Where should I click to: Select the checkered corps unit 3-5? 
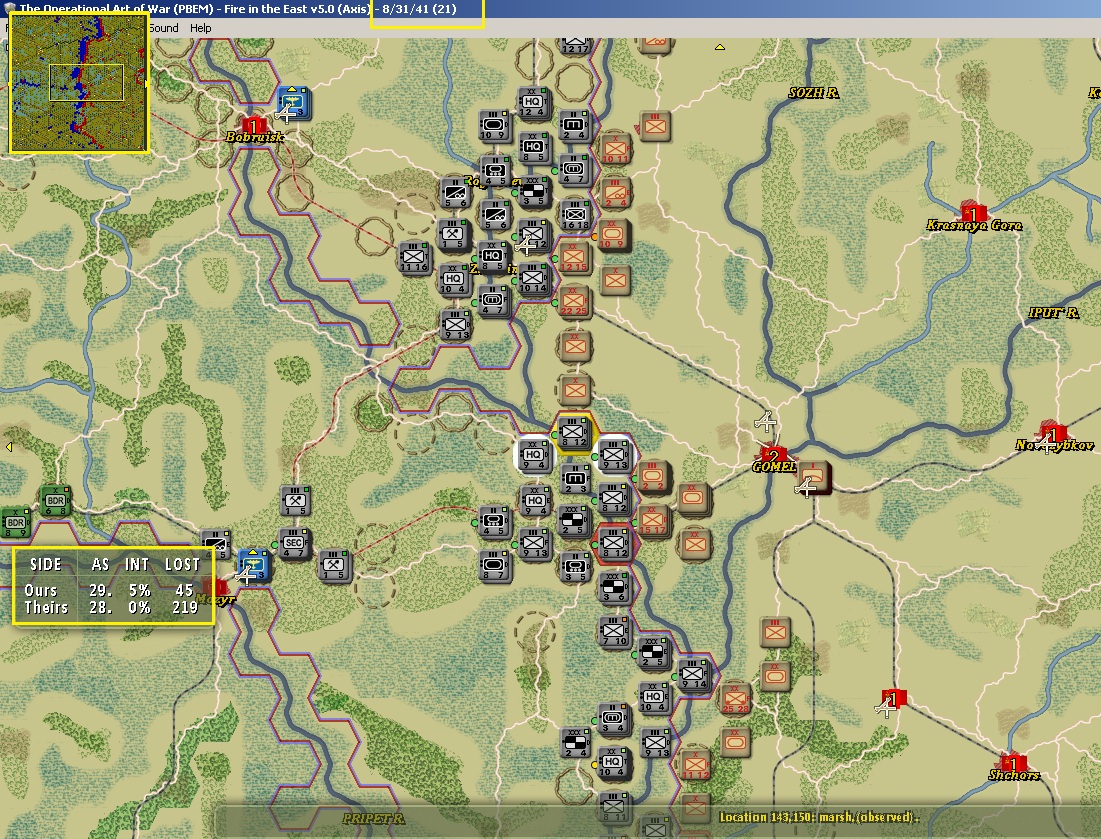pyautogui.click(x=534, y=193)
